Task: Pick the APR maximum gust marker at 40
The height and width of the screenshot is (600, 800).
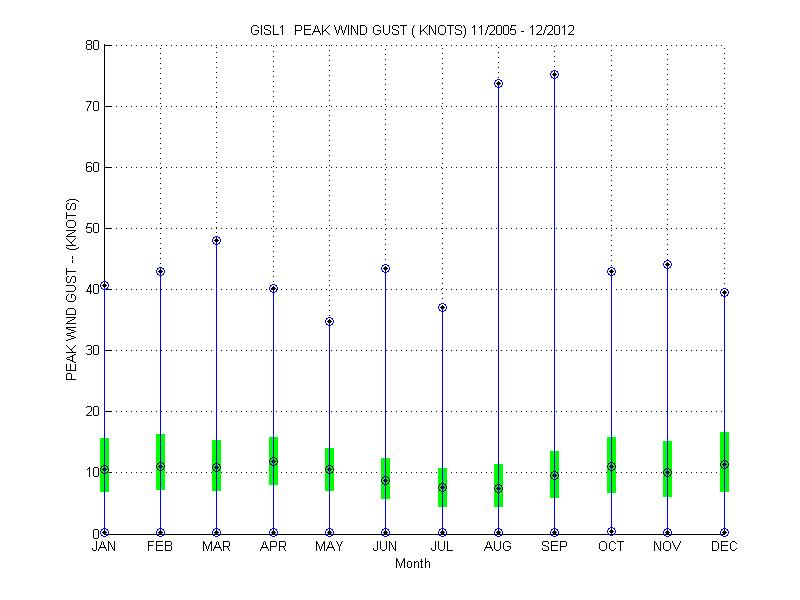Action: click(x=273, y=289)
